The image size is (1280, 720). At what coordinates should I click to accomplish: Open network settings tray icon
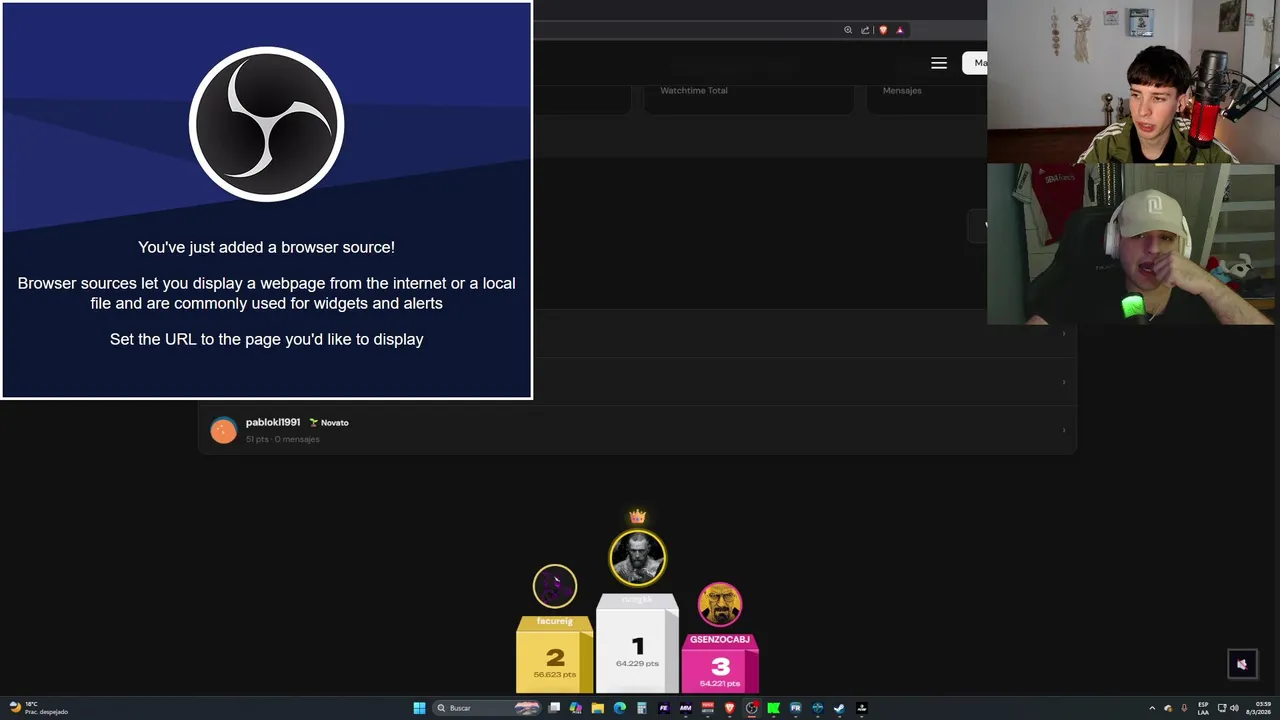pyautogui.click(x=1222, y=708)
